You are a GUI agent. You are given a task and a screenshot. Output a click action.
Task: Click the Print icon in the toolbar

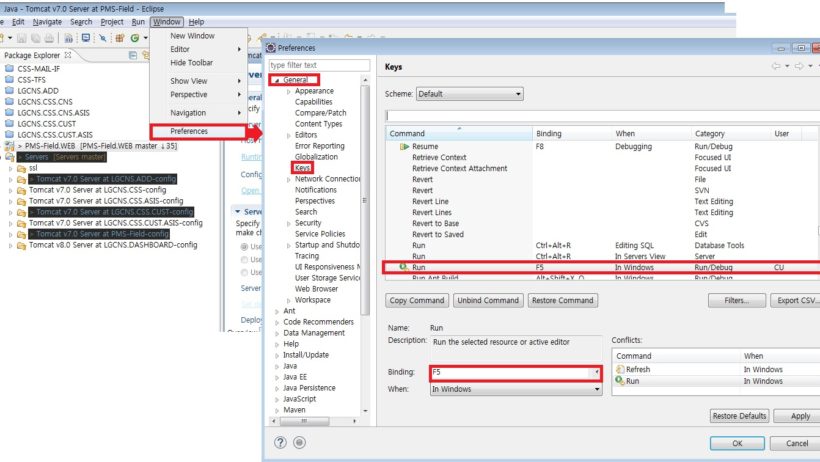(x=49, y=38)
